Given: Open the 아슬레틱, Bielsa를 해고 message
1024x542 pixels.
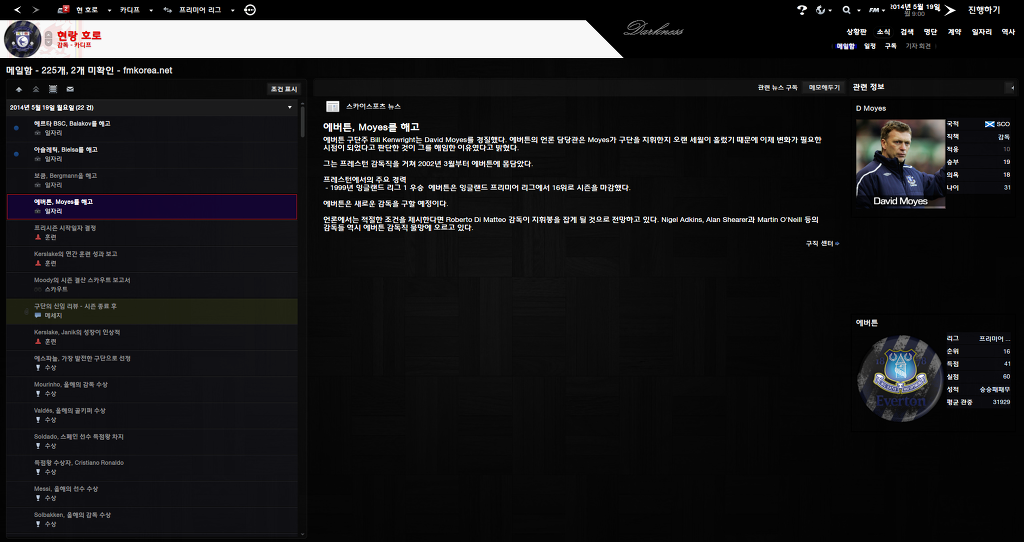Looking at the screenshot, I should 152,155.
